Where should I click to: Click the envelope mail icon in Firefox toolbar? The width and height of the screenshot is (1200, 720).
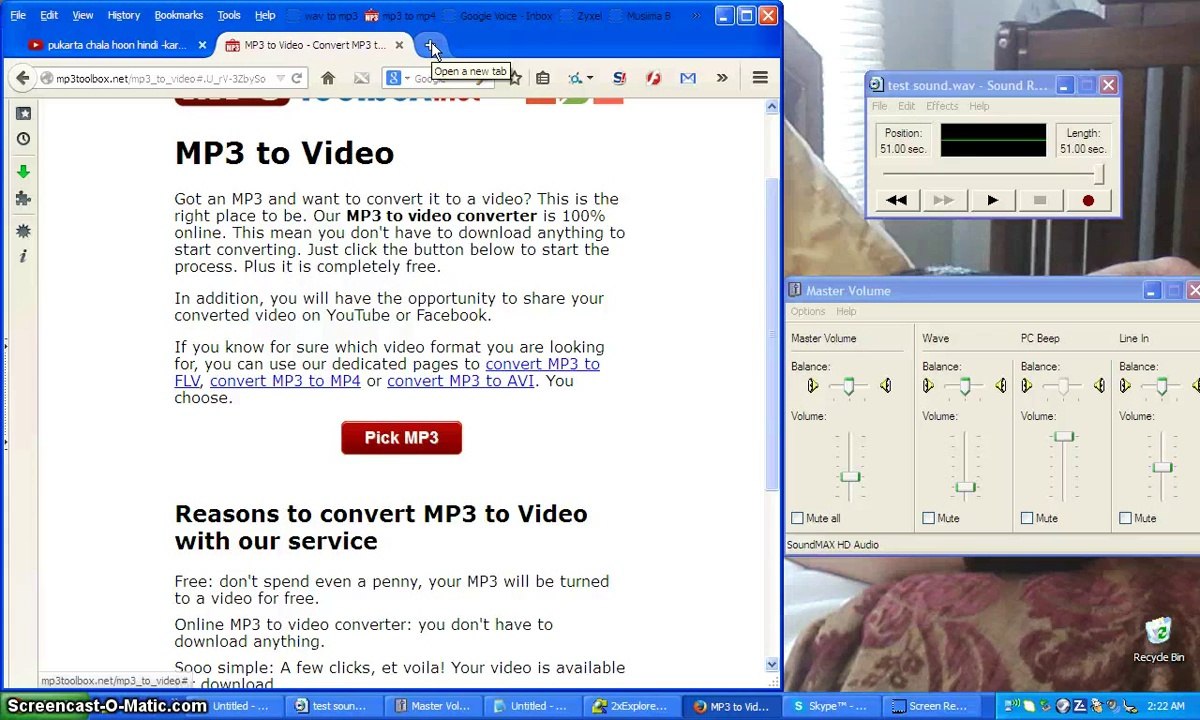click(x=361, y=78)
